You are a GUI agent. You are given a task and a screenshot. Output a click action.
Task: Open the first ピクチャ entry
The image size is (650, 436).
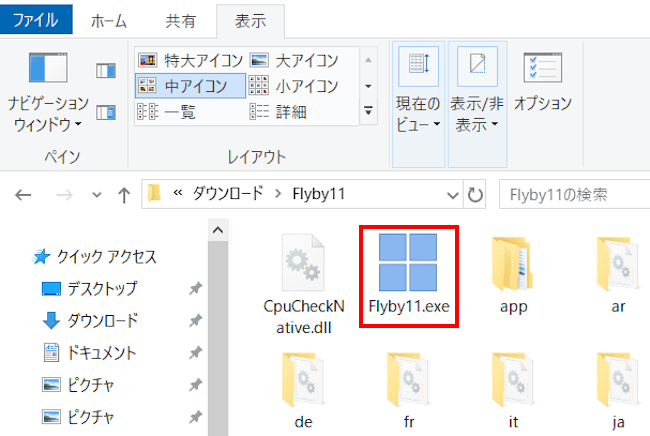[78, 385]
